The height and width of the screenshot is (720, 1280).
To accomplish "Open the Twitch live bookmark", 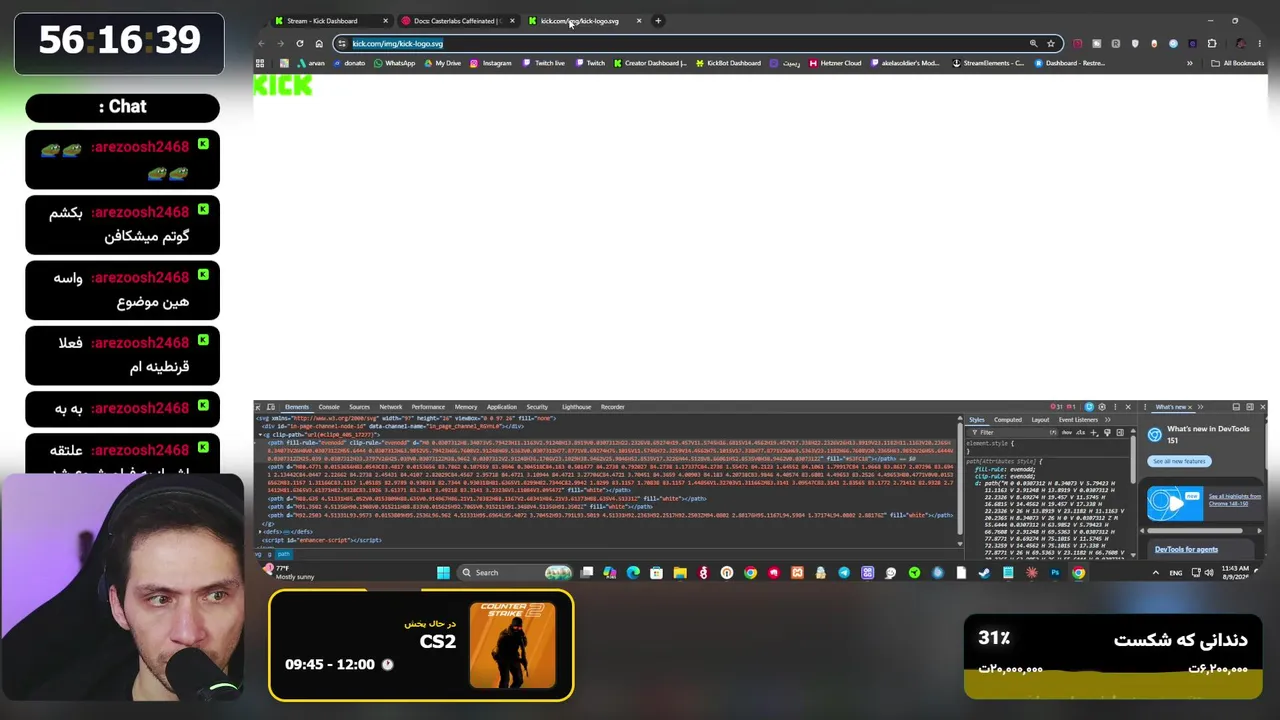I will coord(544,63).
